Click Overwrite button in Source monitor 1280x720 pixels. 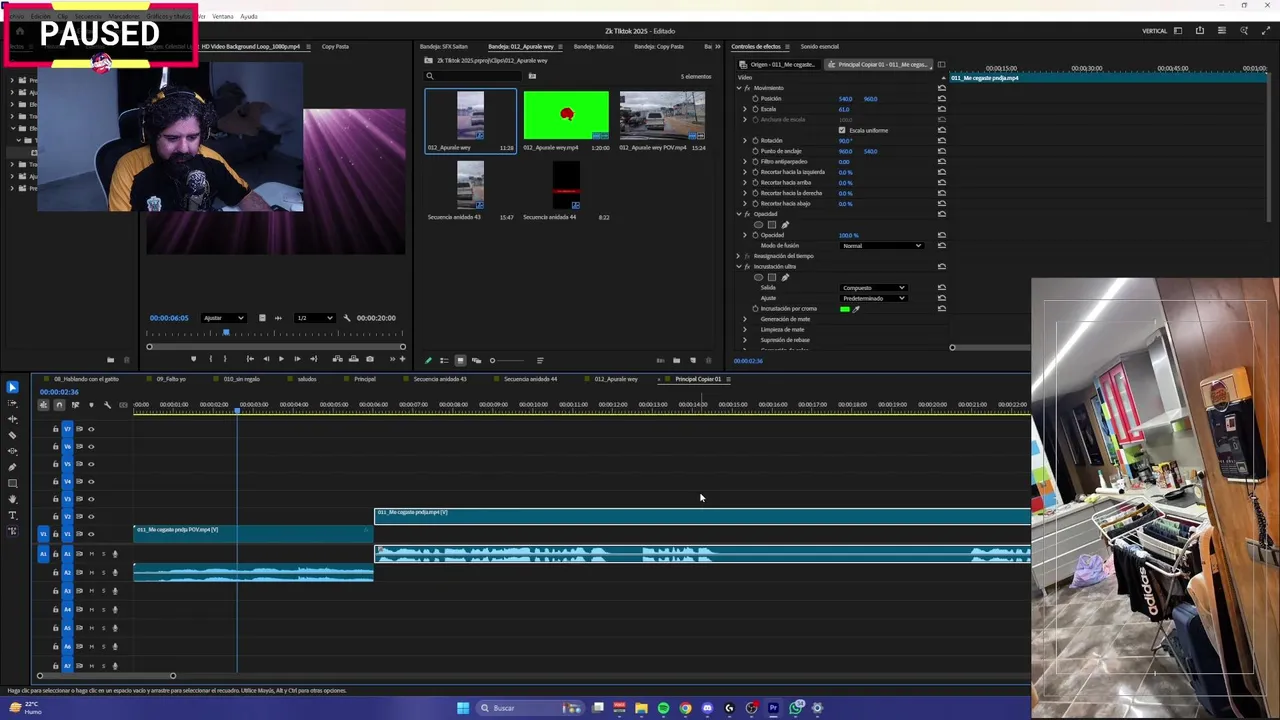click(353, 359)
